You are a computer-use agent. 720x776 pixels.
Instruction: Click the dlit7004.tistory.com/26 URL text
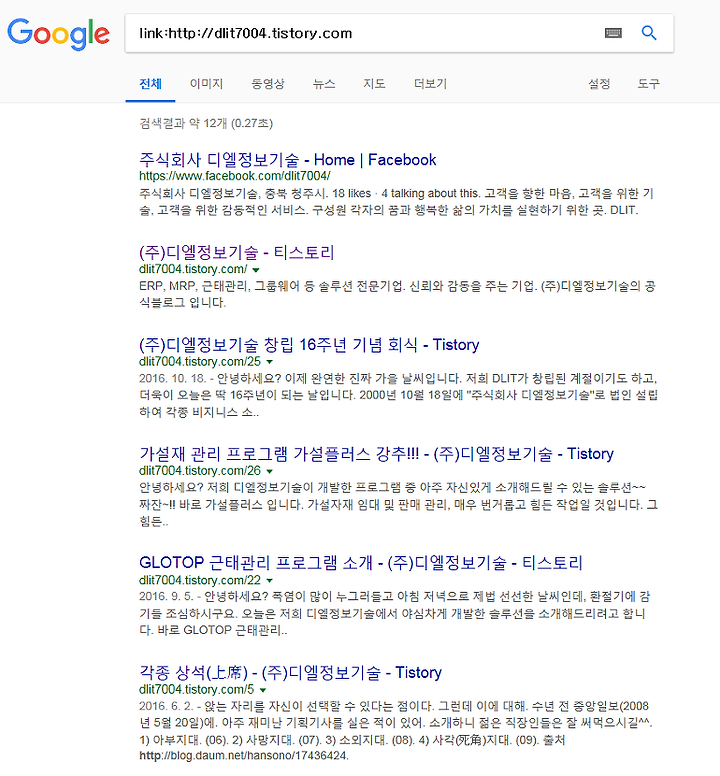tap(200, 471)
